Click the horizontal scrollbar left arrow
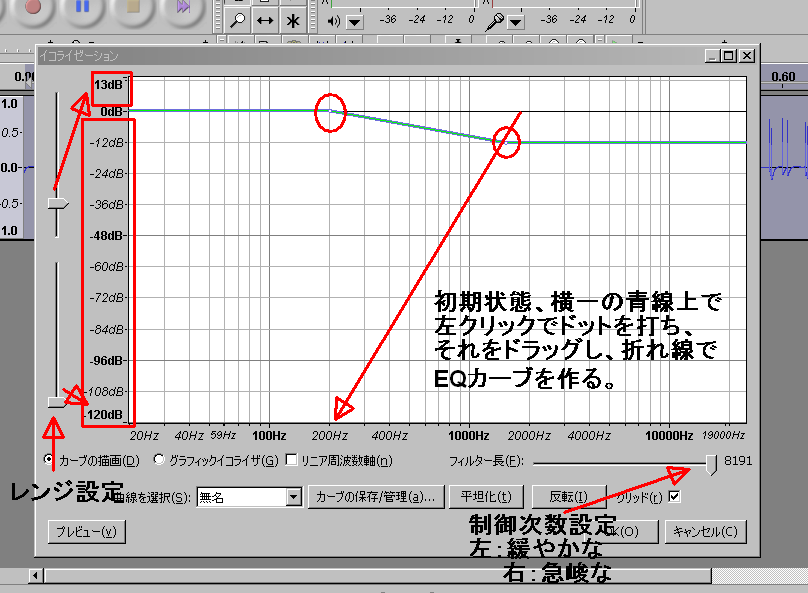The width and height of the screenshot is (808, 593). pos(35,575)
